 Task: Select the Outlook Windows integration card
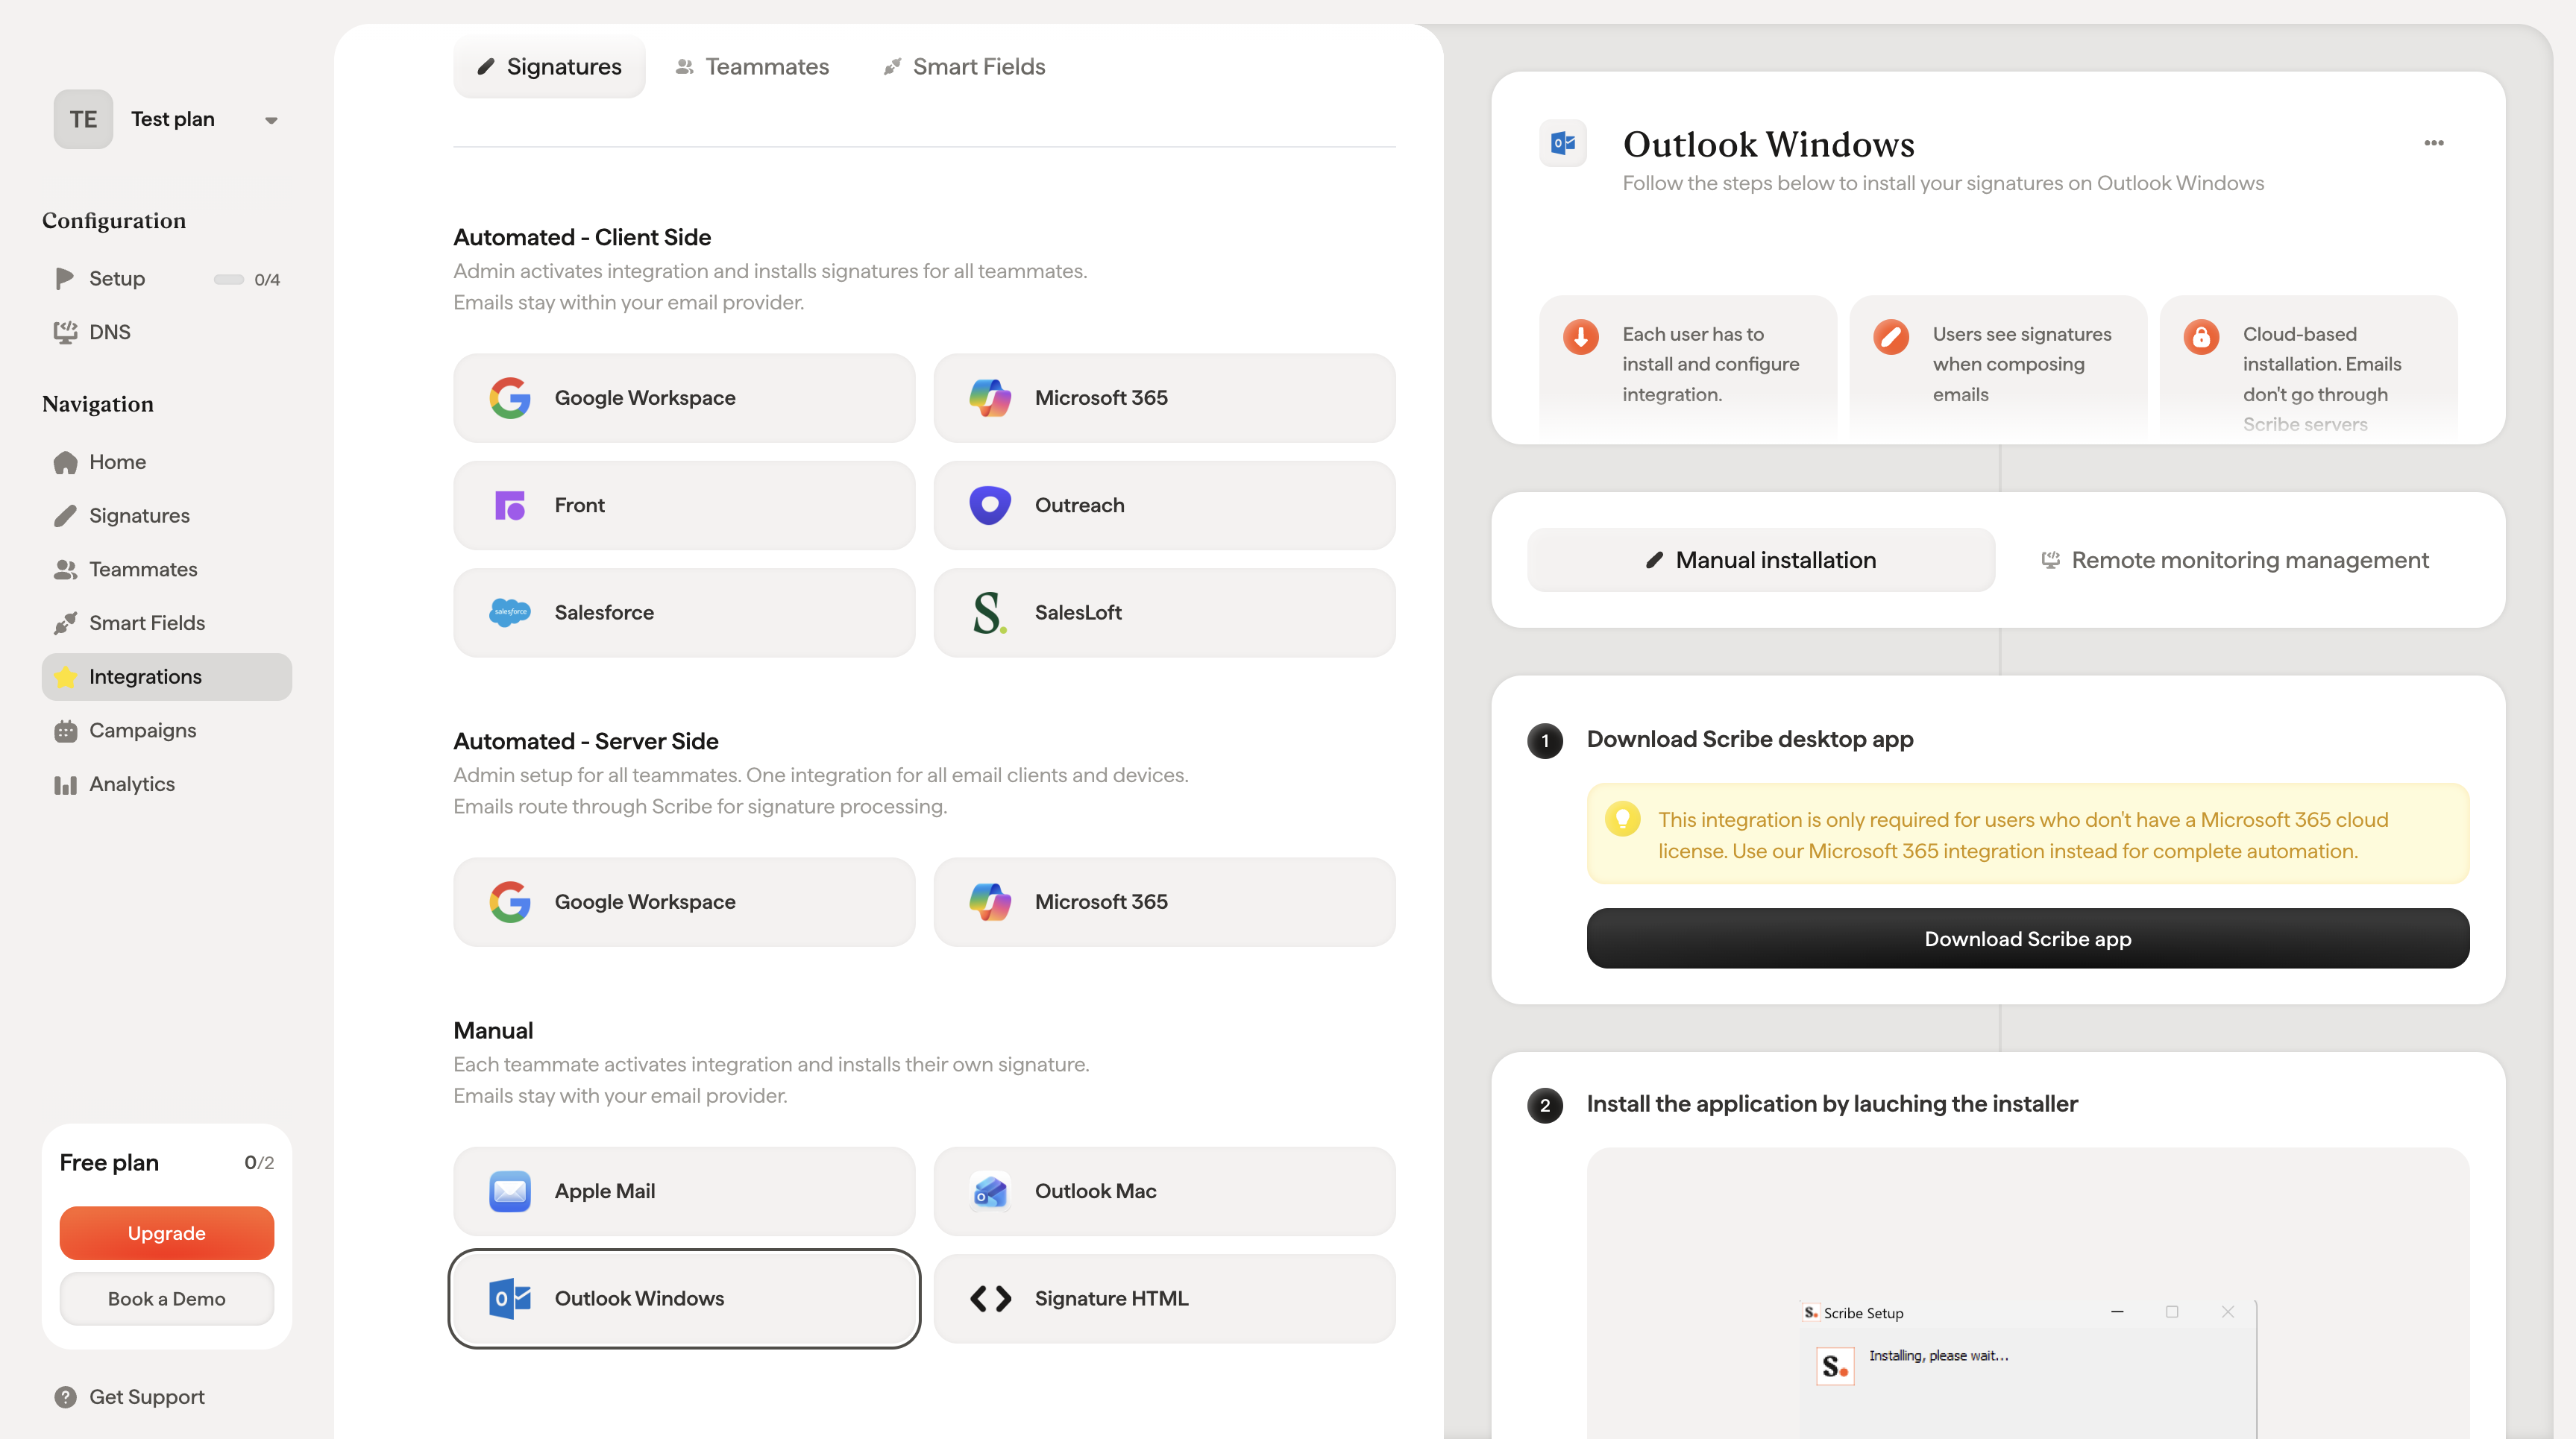coord(684,1299)
